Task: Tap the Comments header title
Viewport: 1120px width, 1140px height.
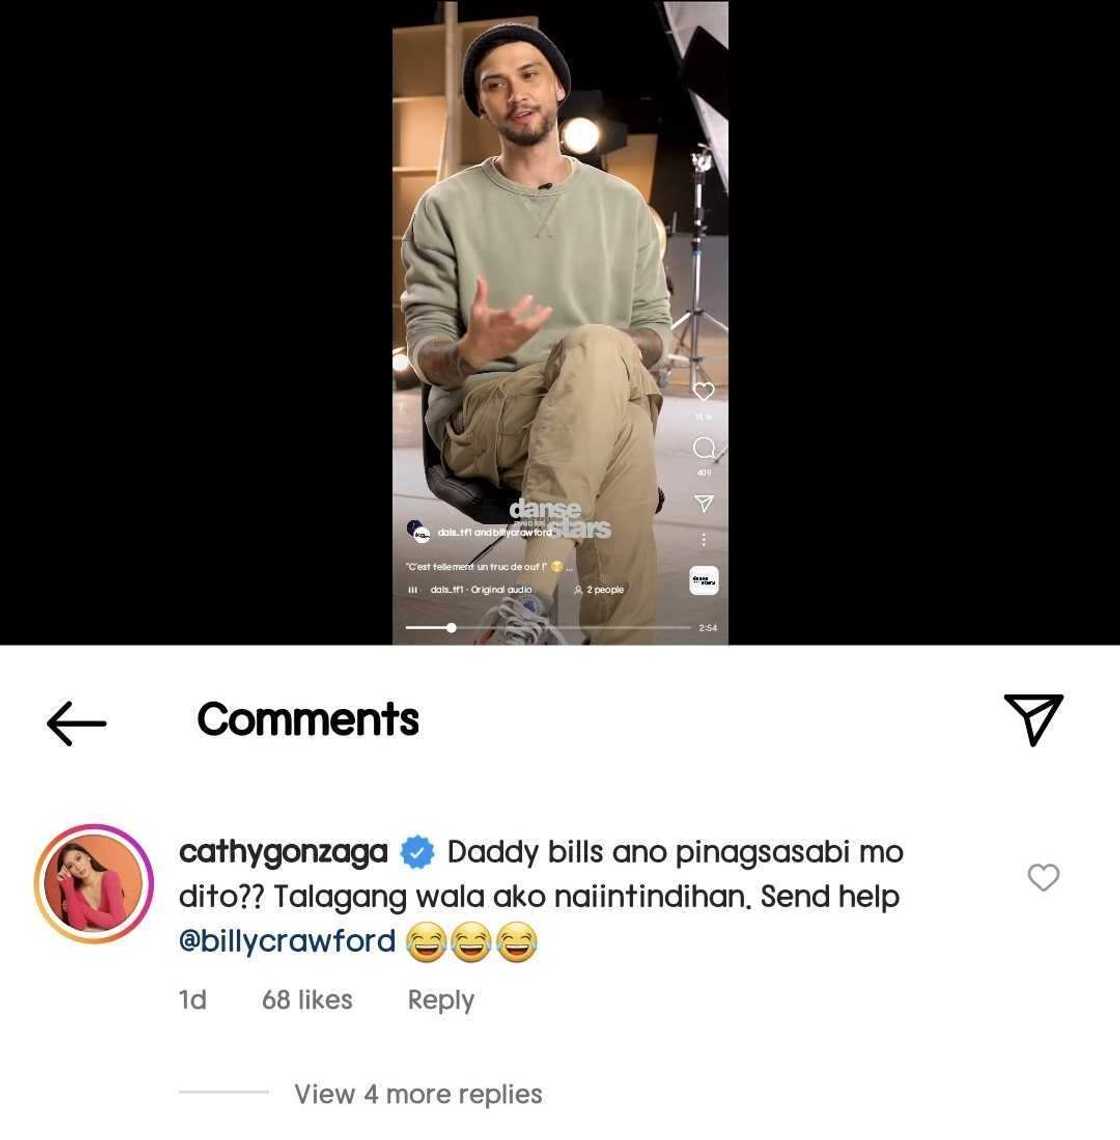Action: tap(307, 719)
